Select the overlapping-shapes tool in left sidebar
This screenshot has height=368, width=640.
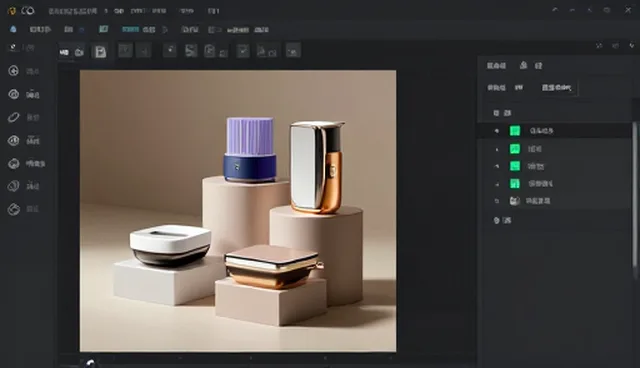(13, 186)
